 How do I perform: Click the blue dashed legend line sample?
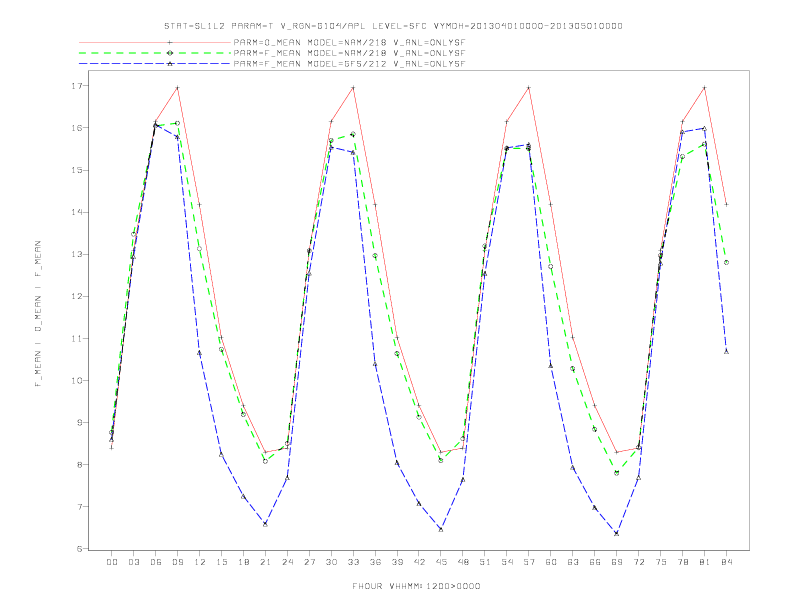[x=155, y=64]
